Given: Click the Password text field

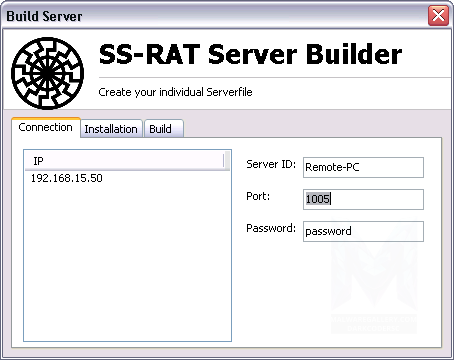Looking at the screenshot, I should [363, 231].
